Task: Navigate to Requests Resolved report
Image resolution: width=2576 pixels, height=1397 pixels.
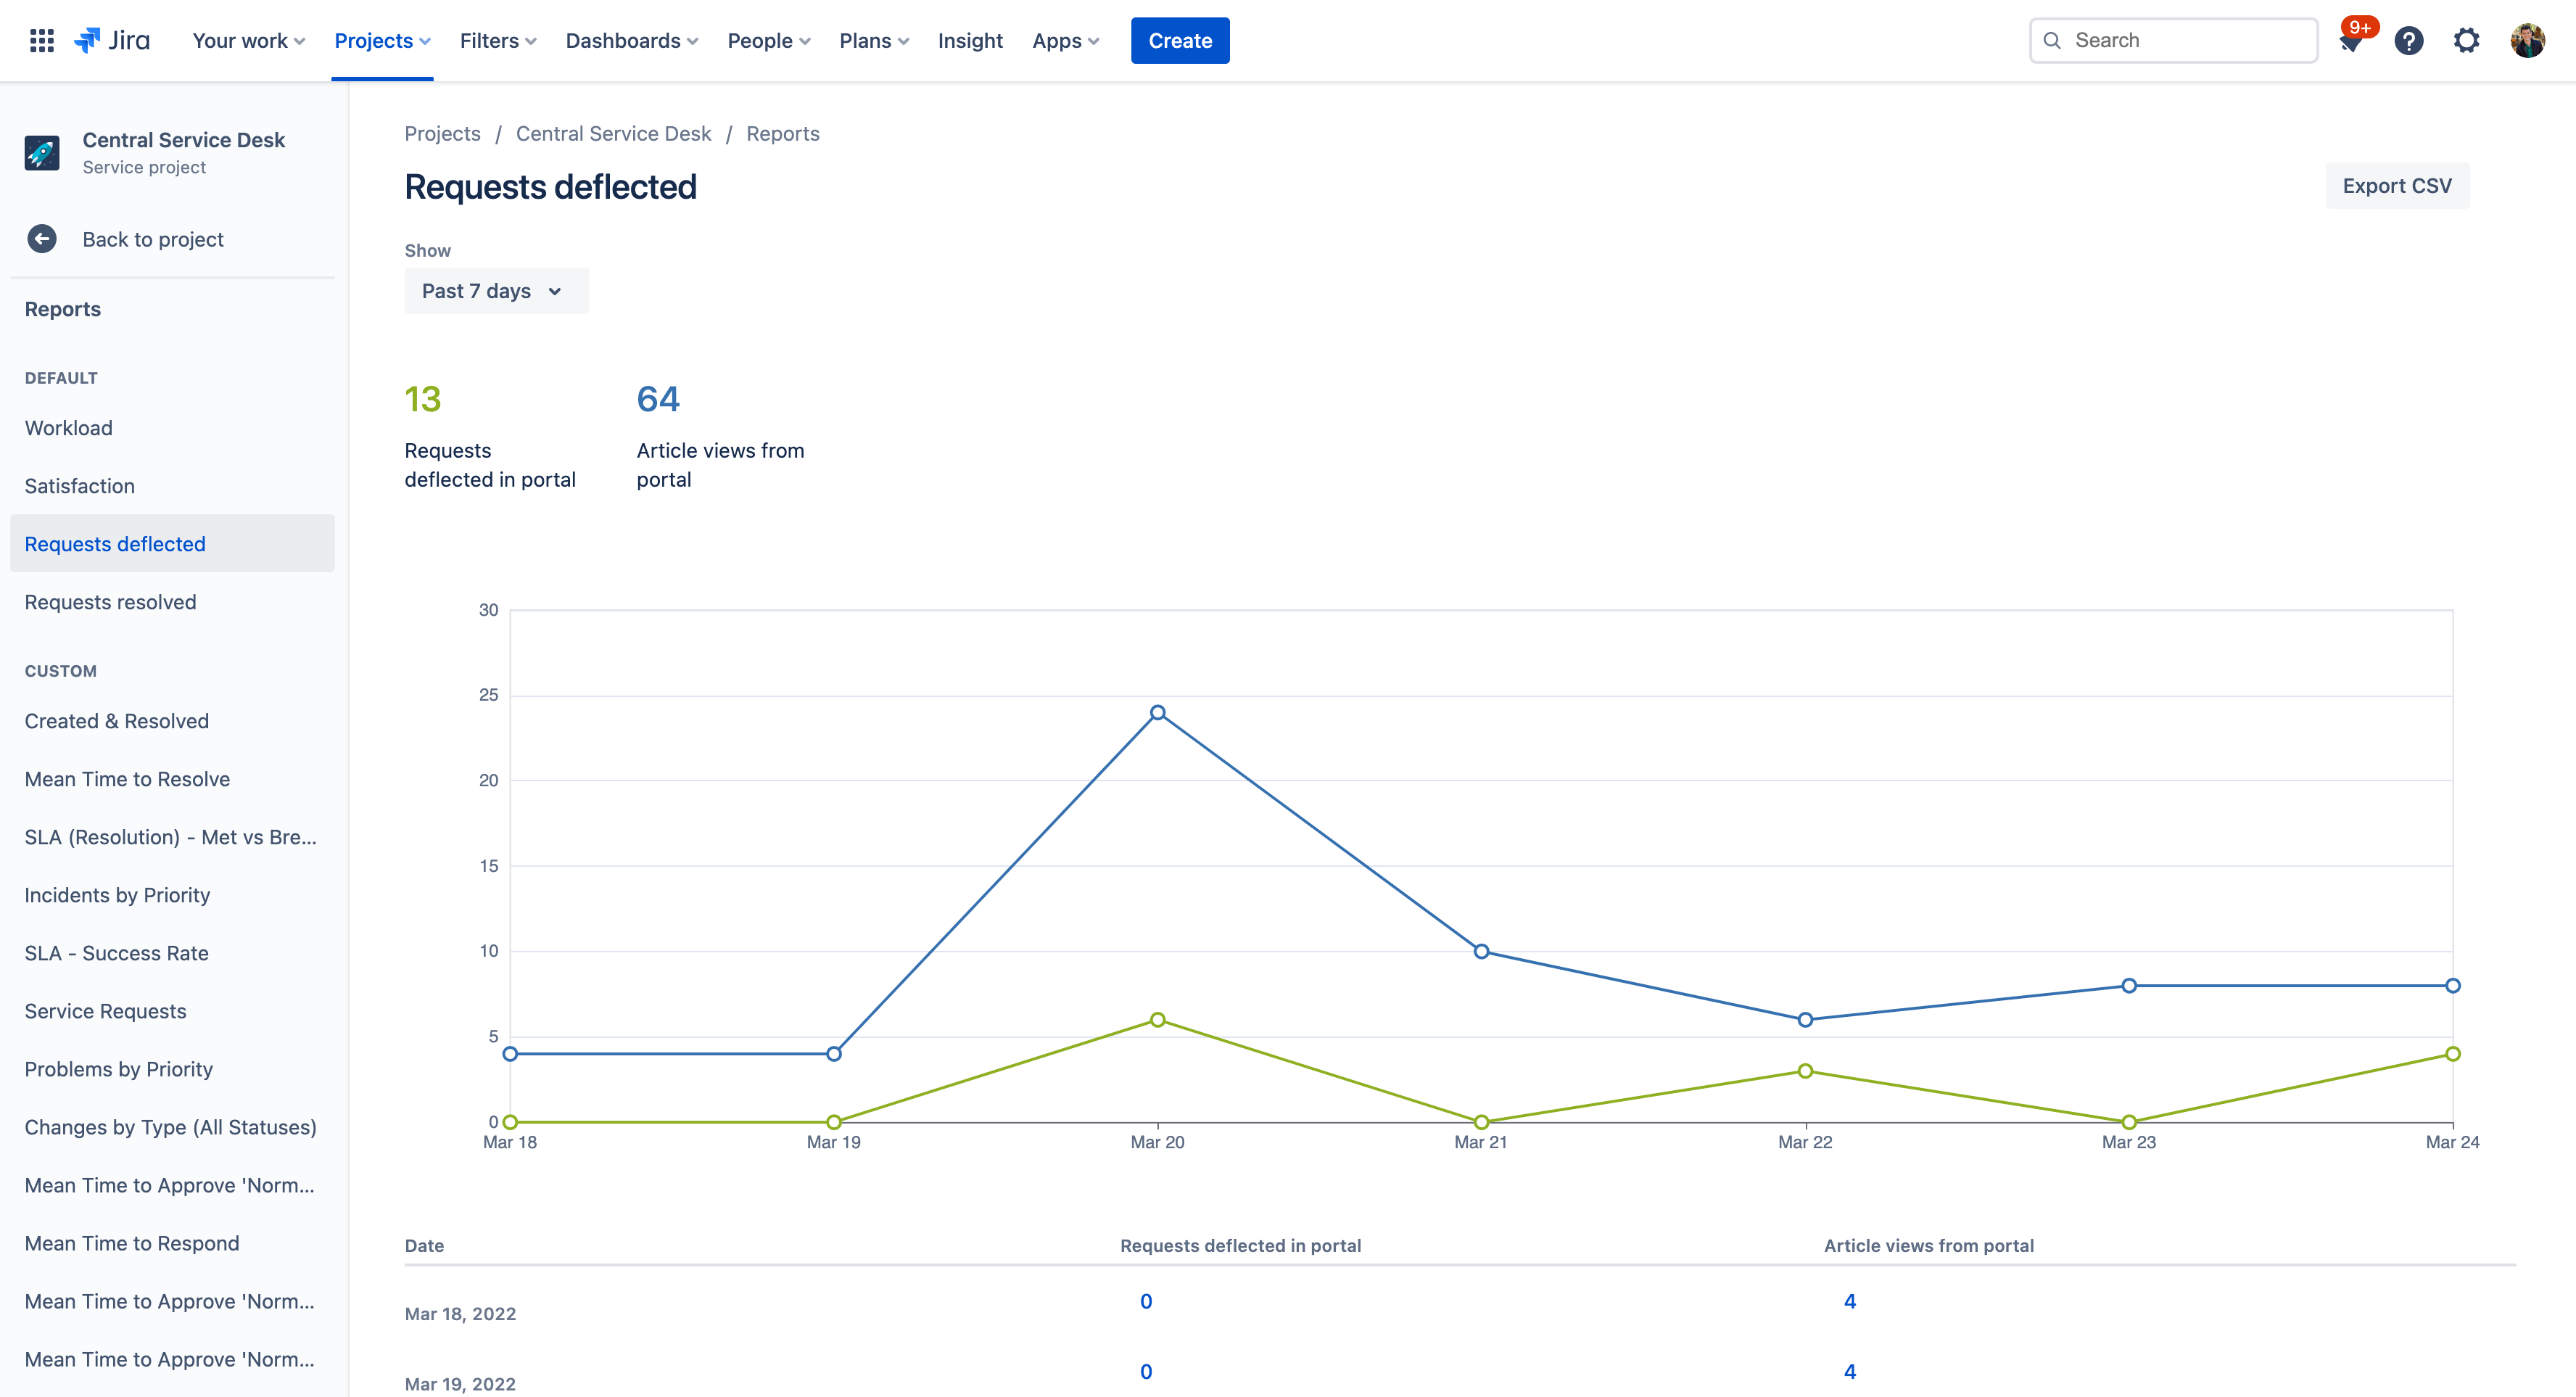Action: pyautogui.click(x=108, y=601)
